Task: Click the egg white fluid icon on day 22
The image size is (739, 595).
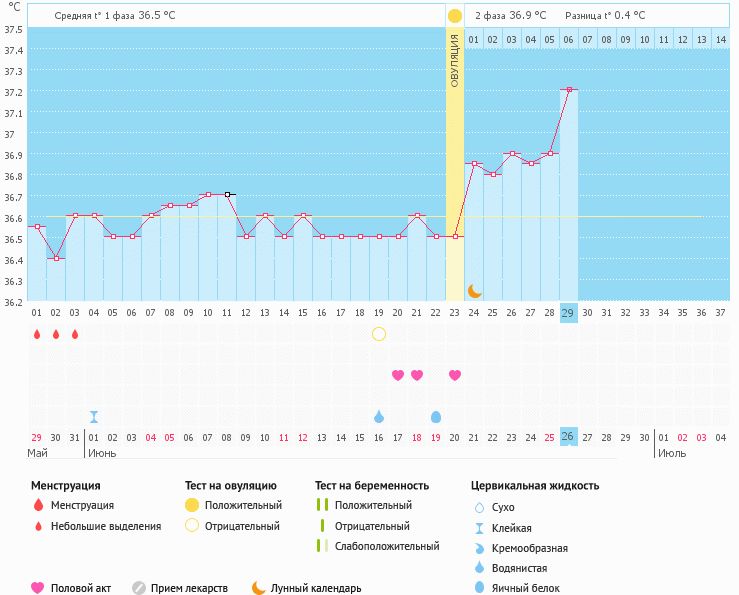Action: [x=436, y=417]
